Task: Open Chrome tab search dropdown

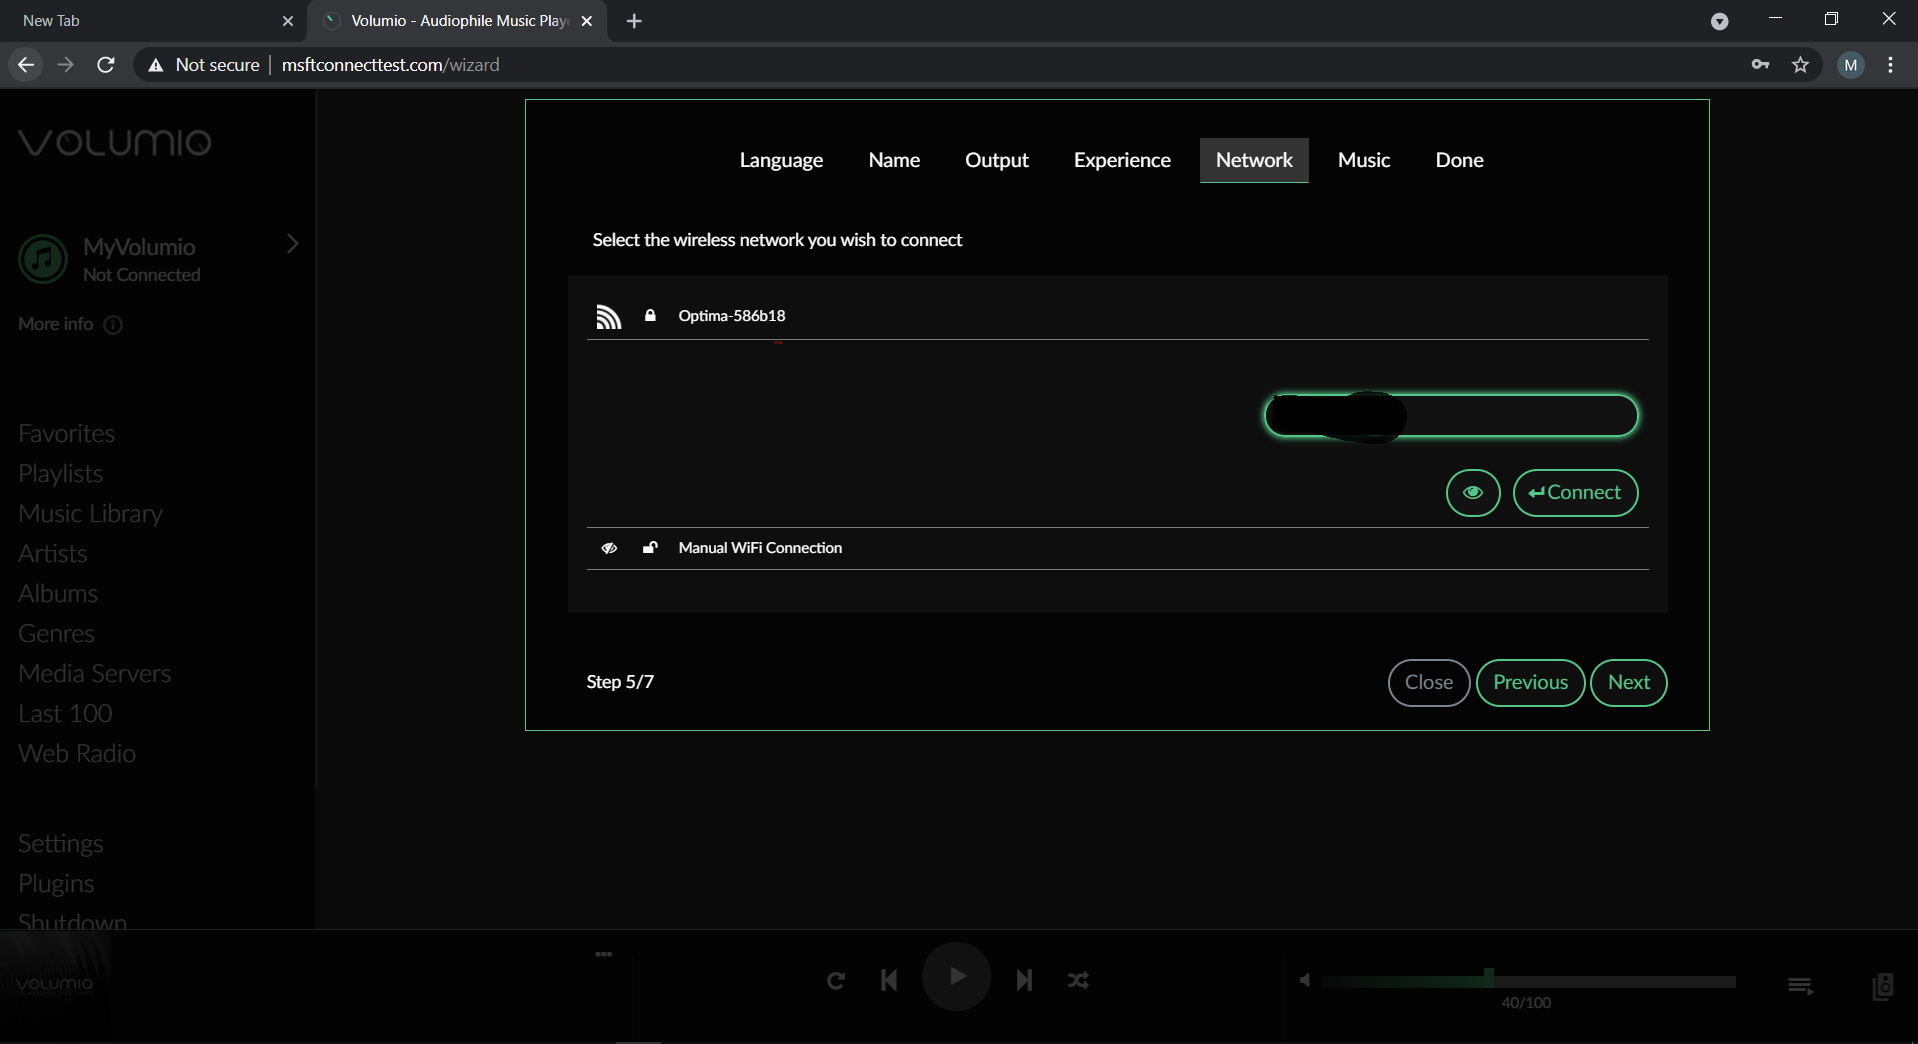Action: tap(1720, 21)
